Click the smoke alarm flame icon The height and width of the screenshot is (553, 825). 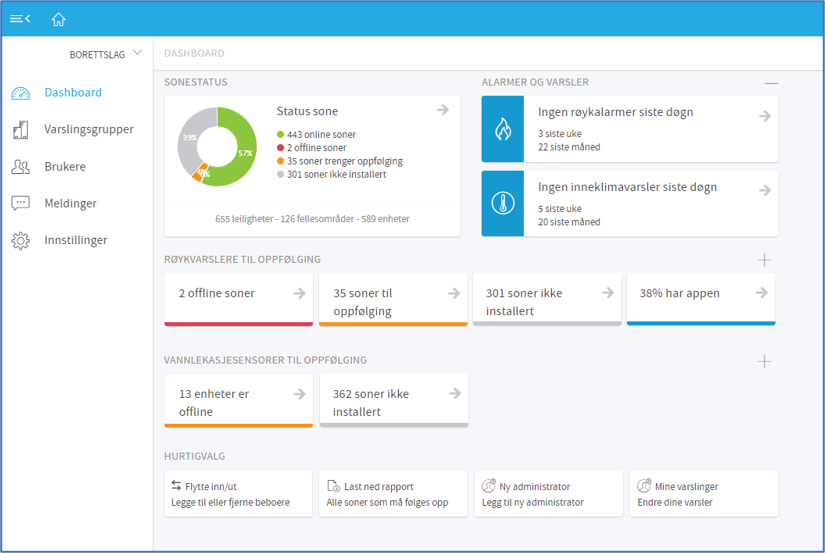click(502, 129)
